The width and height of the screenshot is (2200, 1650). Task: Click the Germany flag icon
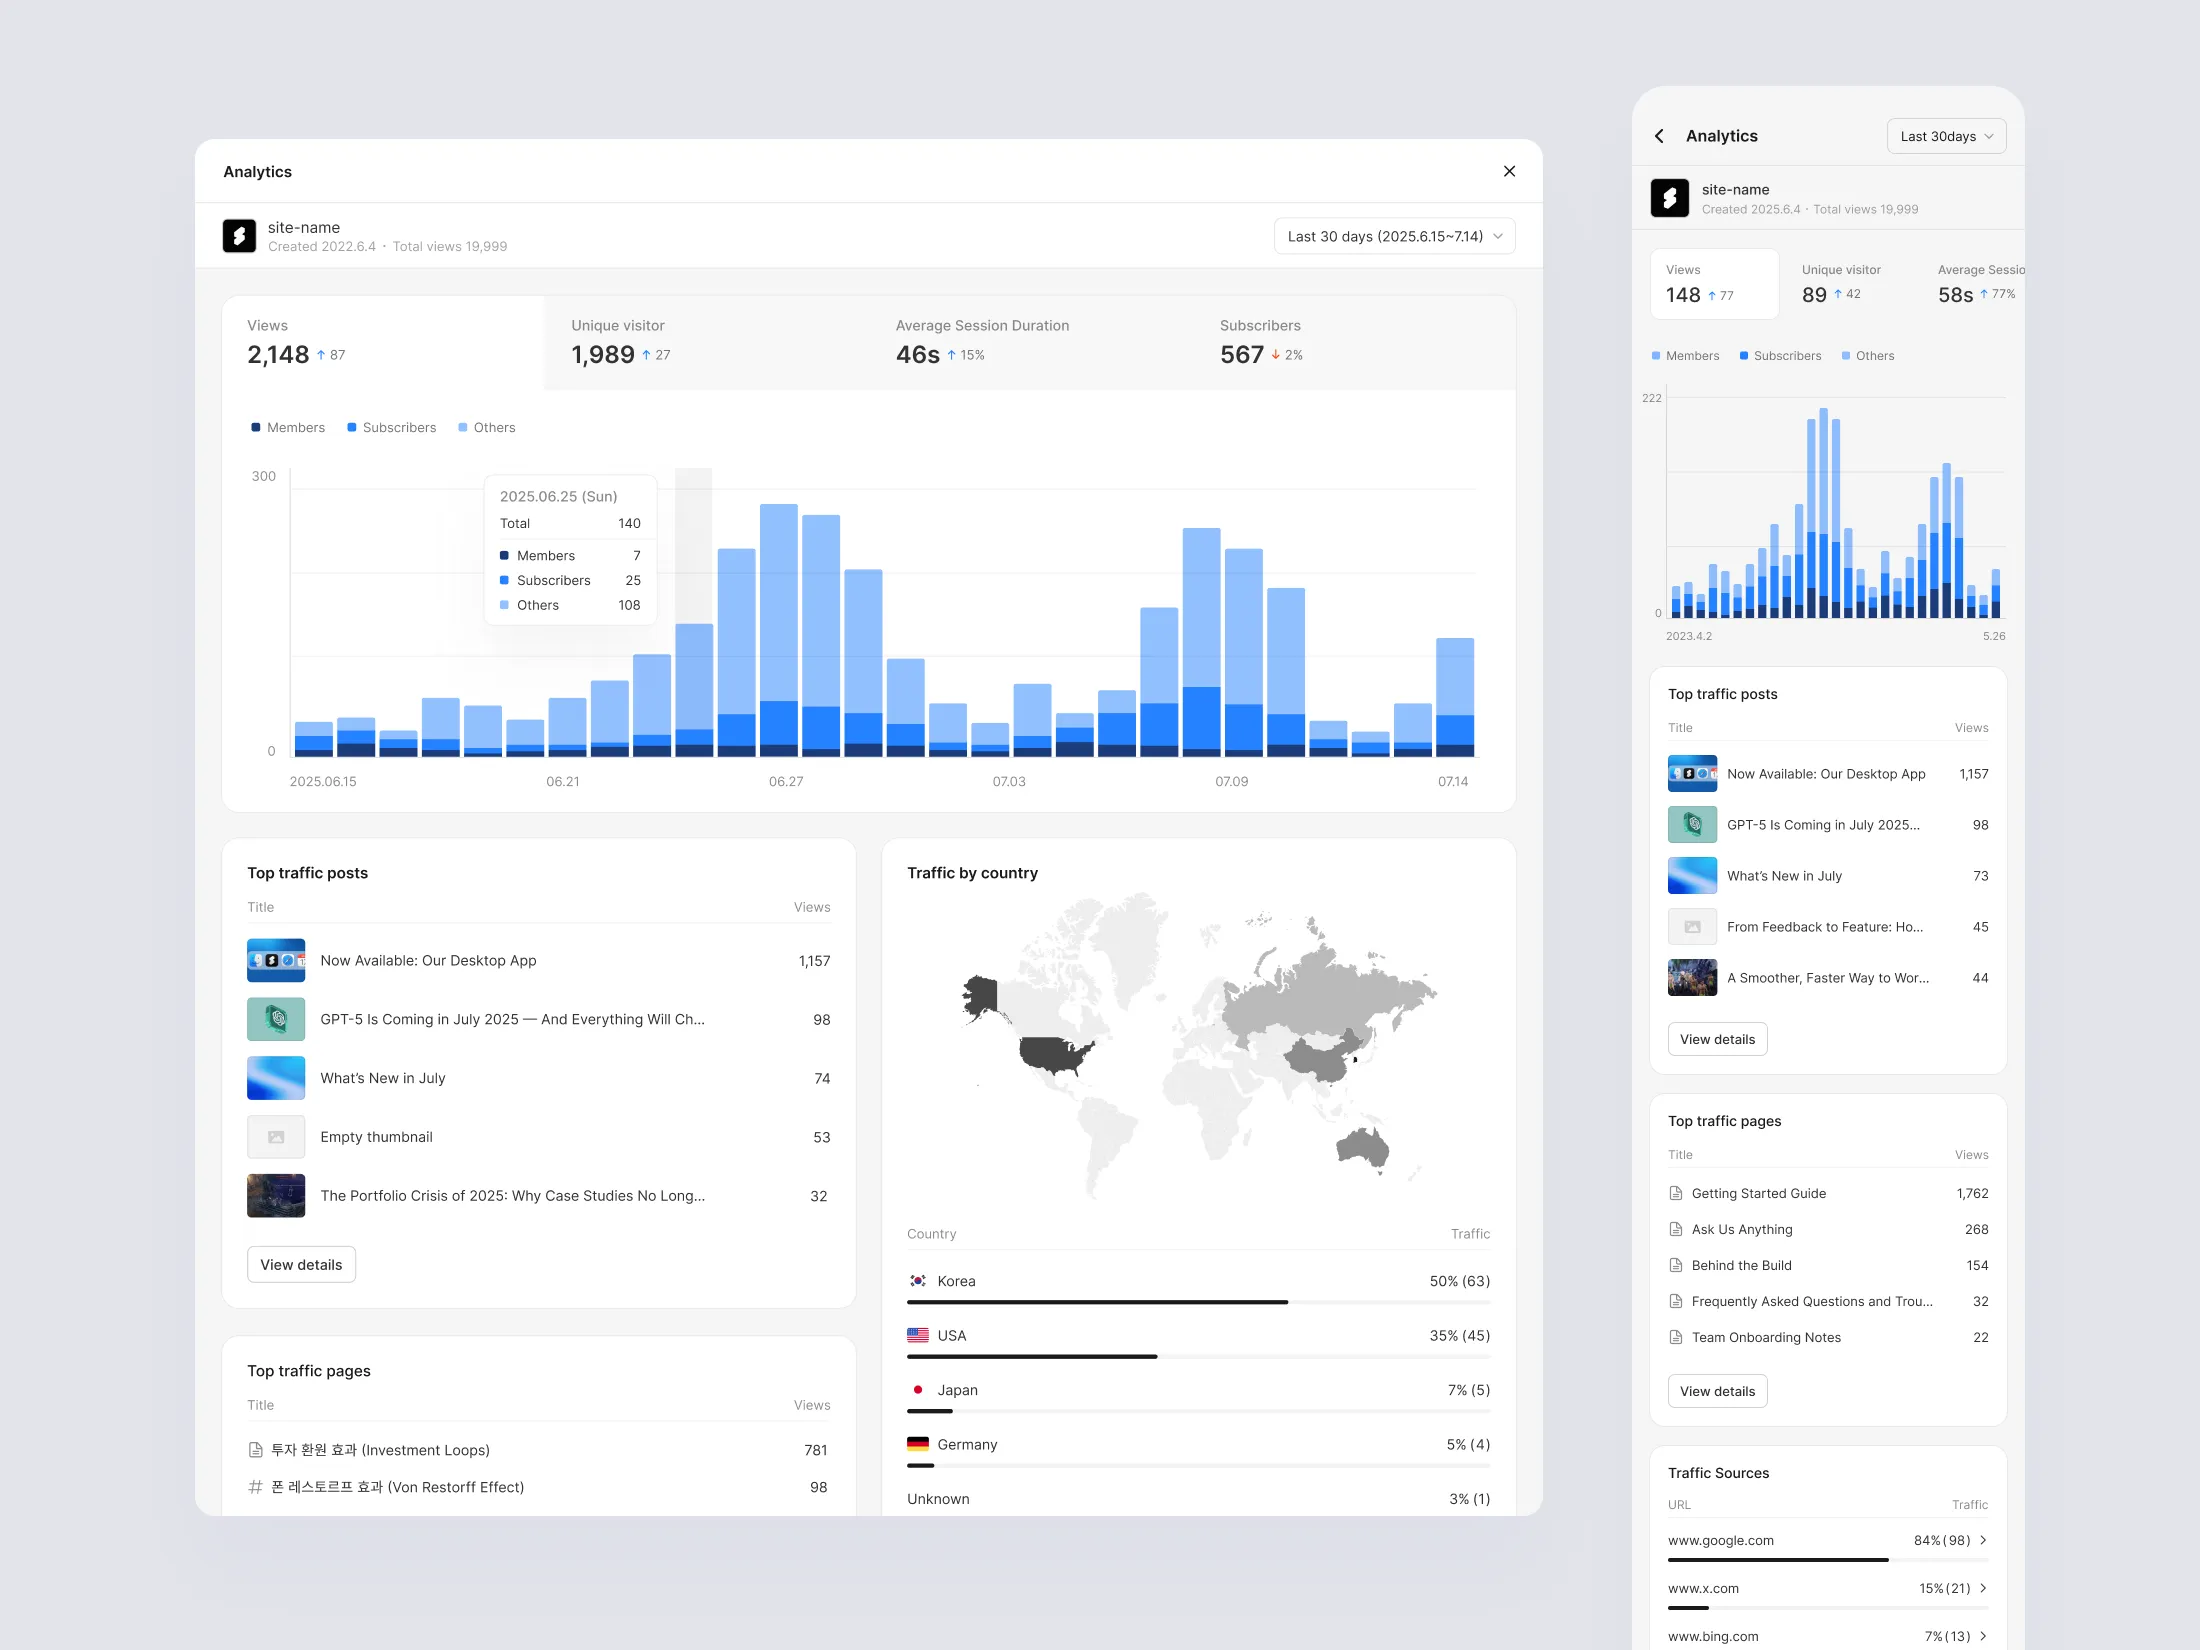pyautogui.click(x=918, y=1444)
